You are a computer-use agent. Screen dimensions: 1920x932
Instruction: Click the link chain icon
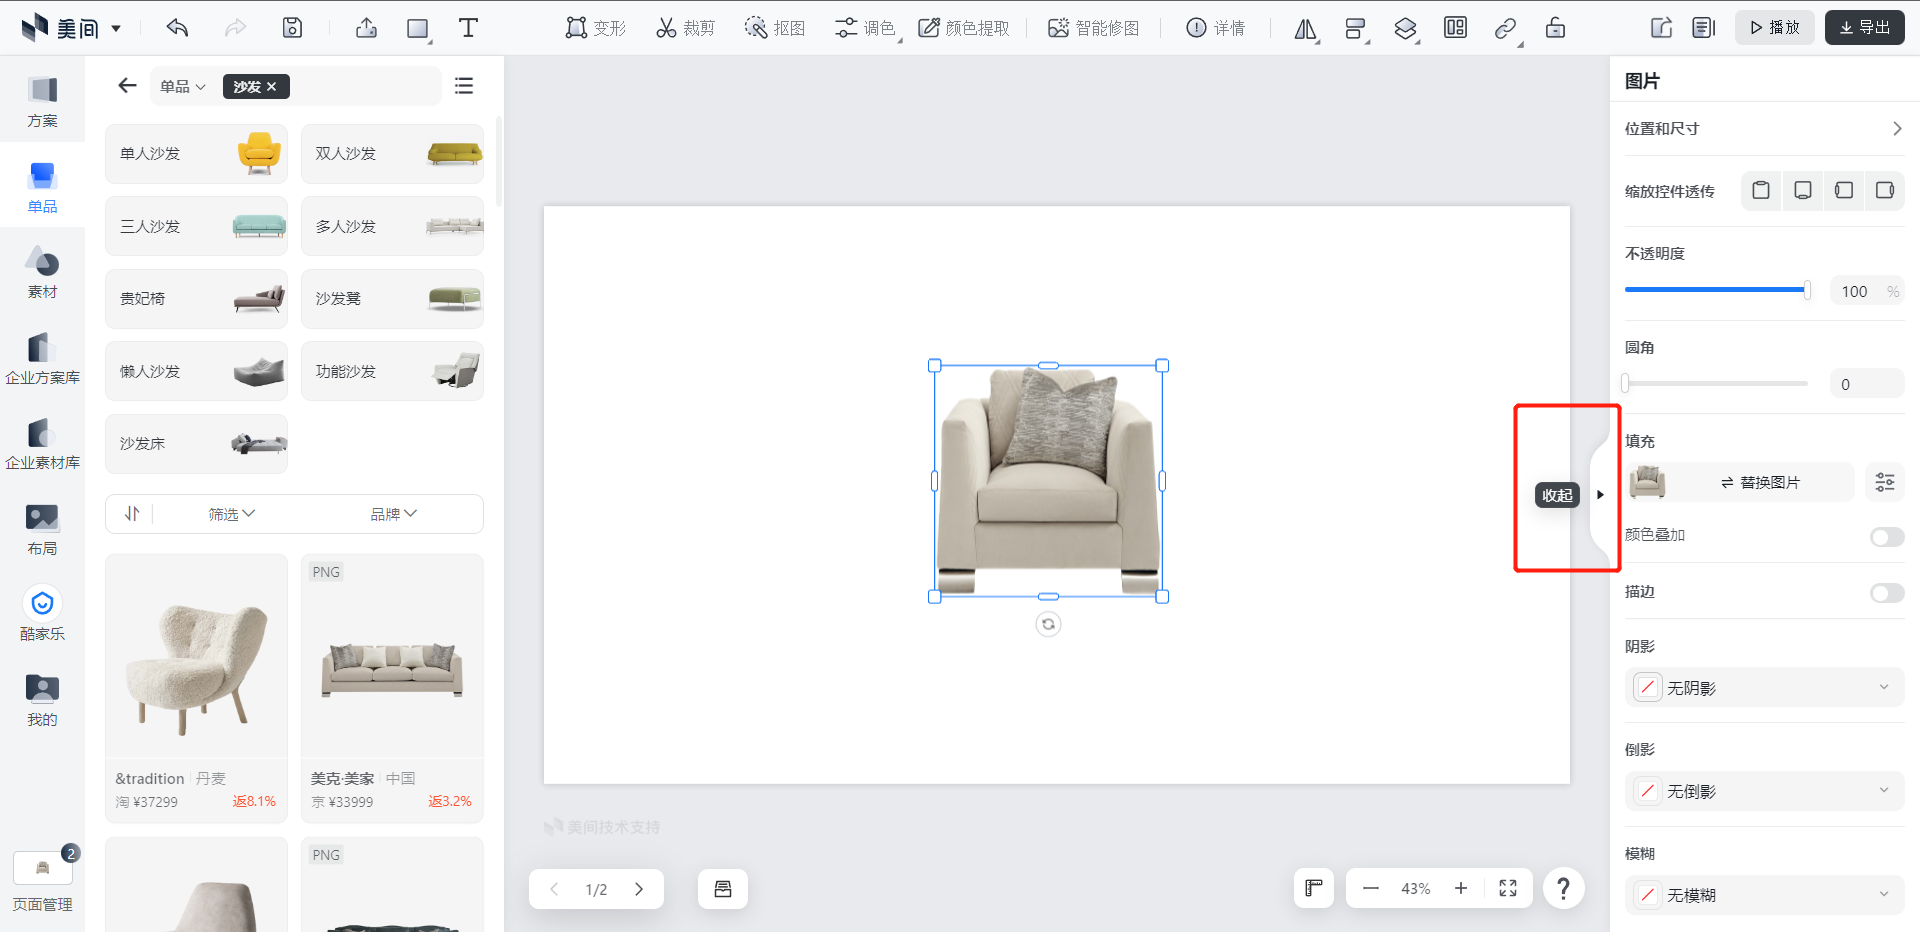pyautogui.click(x=1505, y=29)
